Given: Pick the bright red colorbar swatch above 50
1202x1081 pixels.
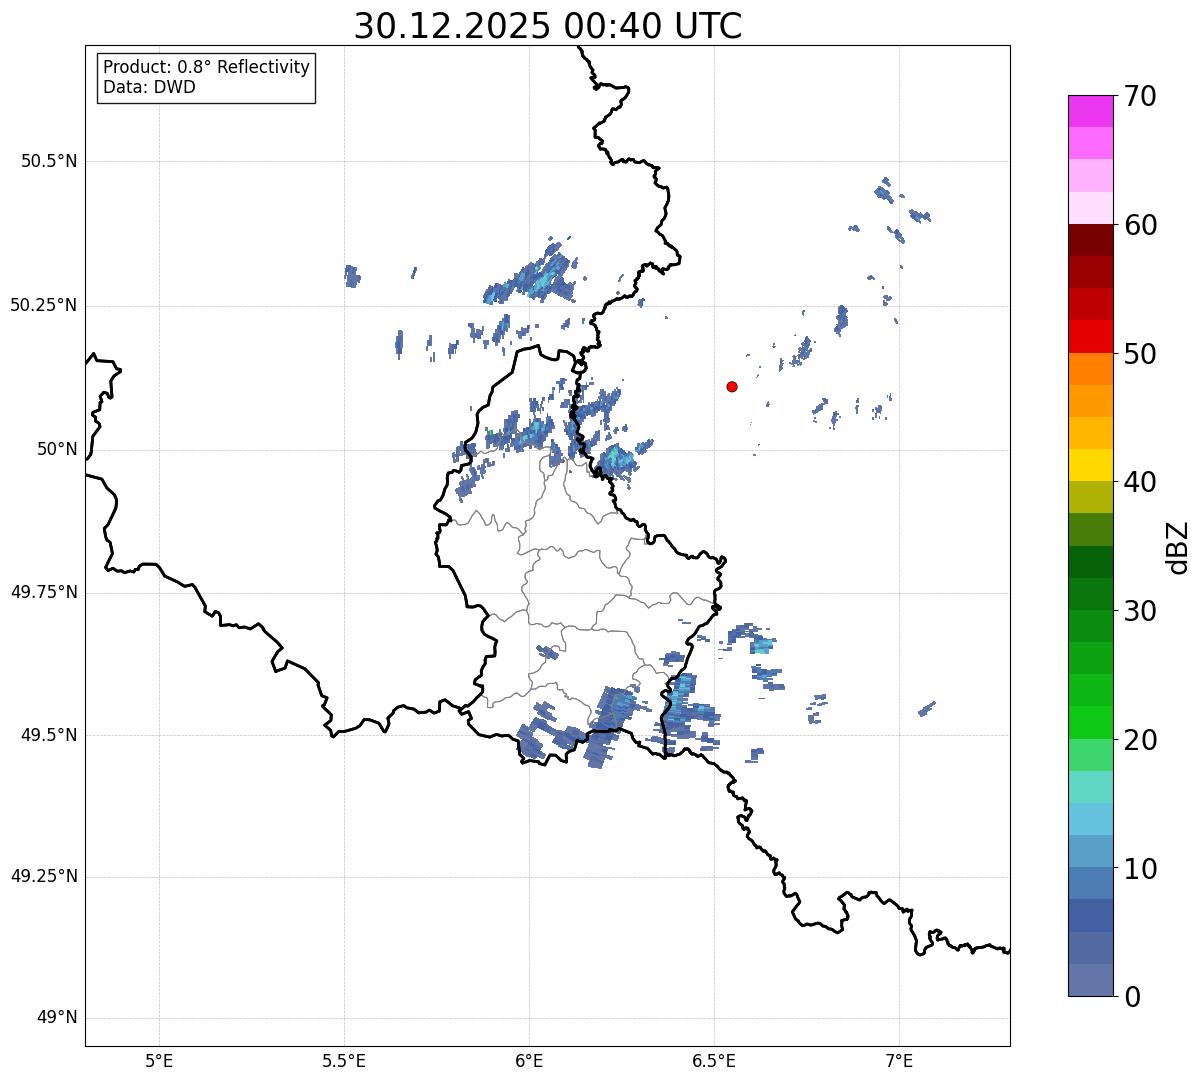Looking at the screenshot, I should 1090,336.
